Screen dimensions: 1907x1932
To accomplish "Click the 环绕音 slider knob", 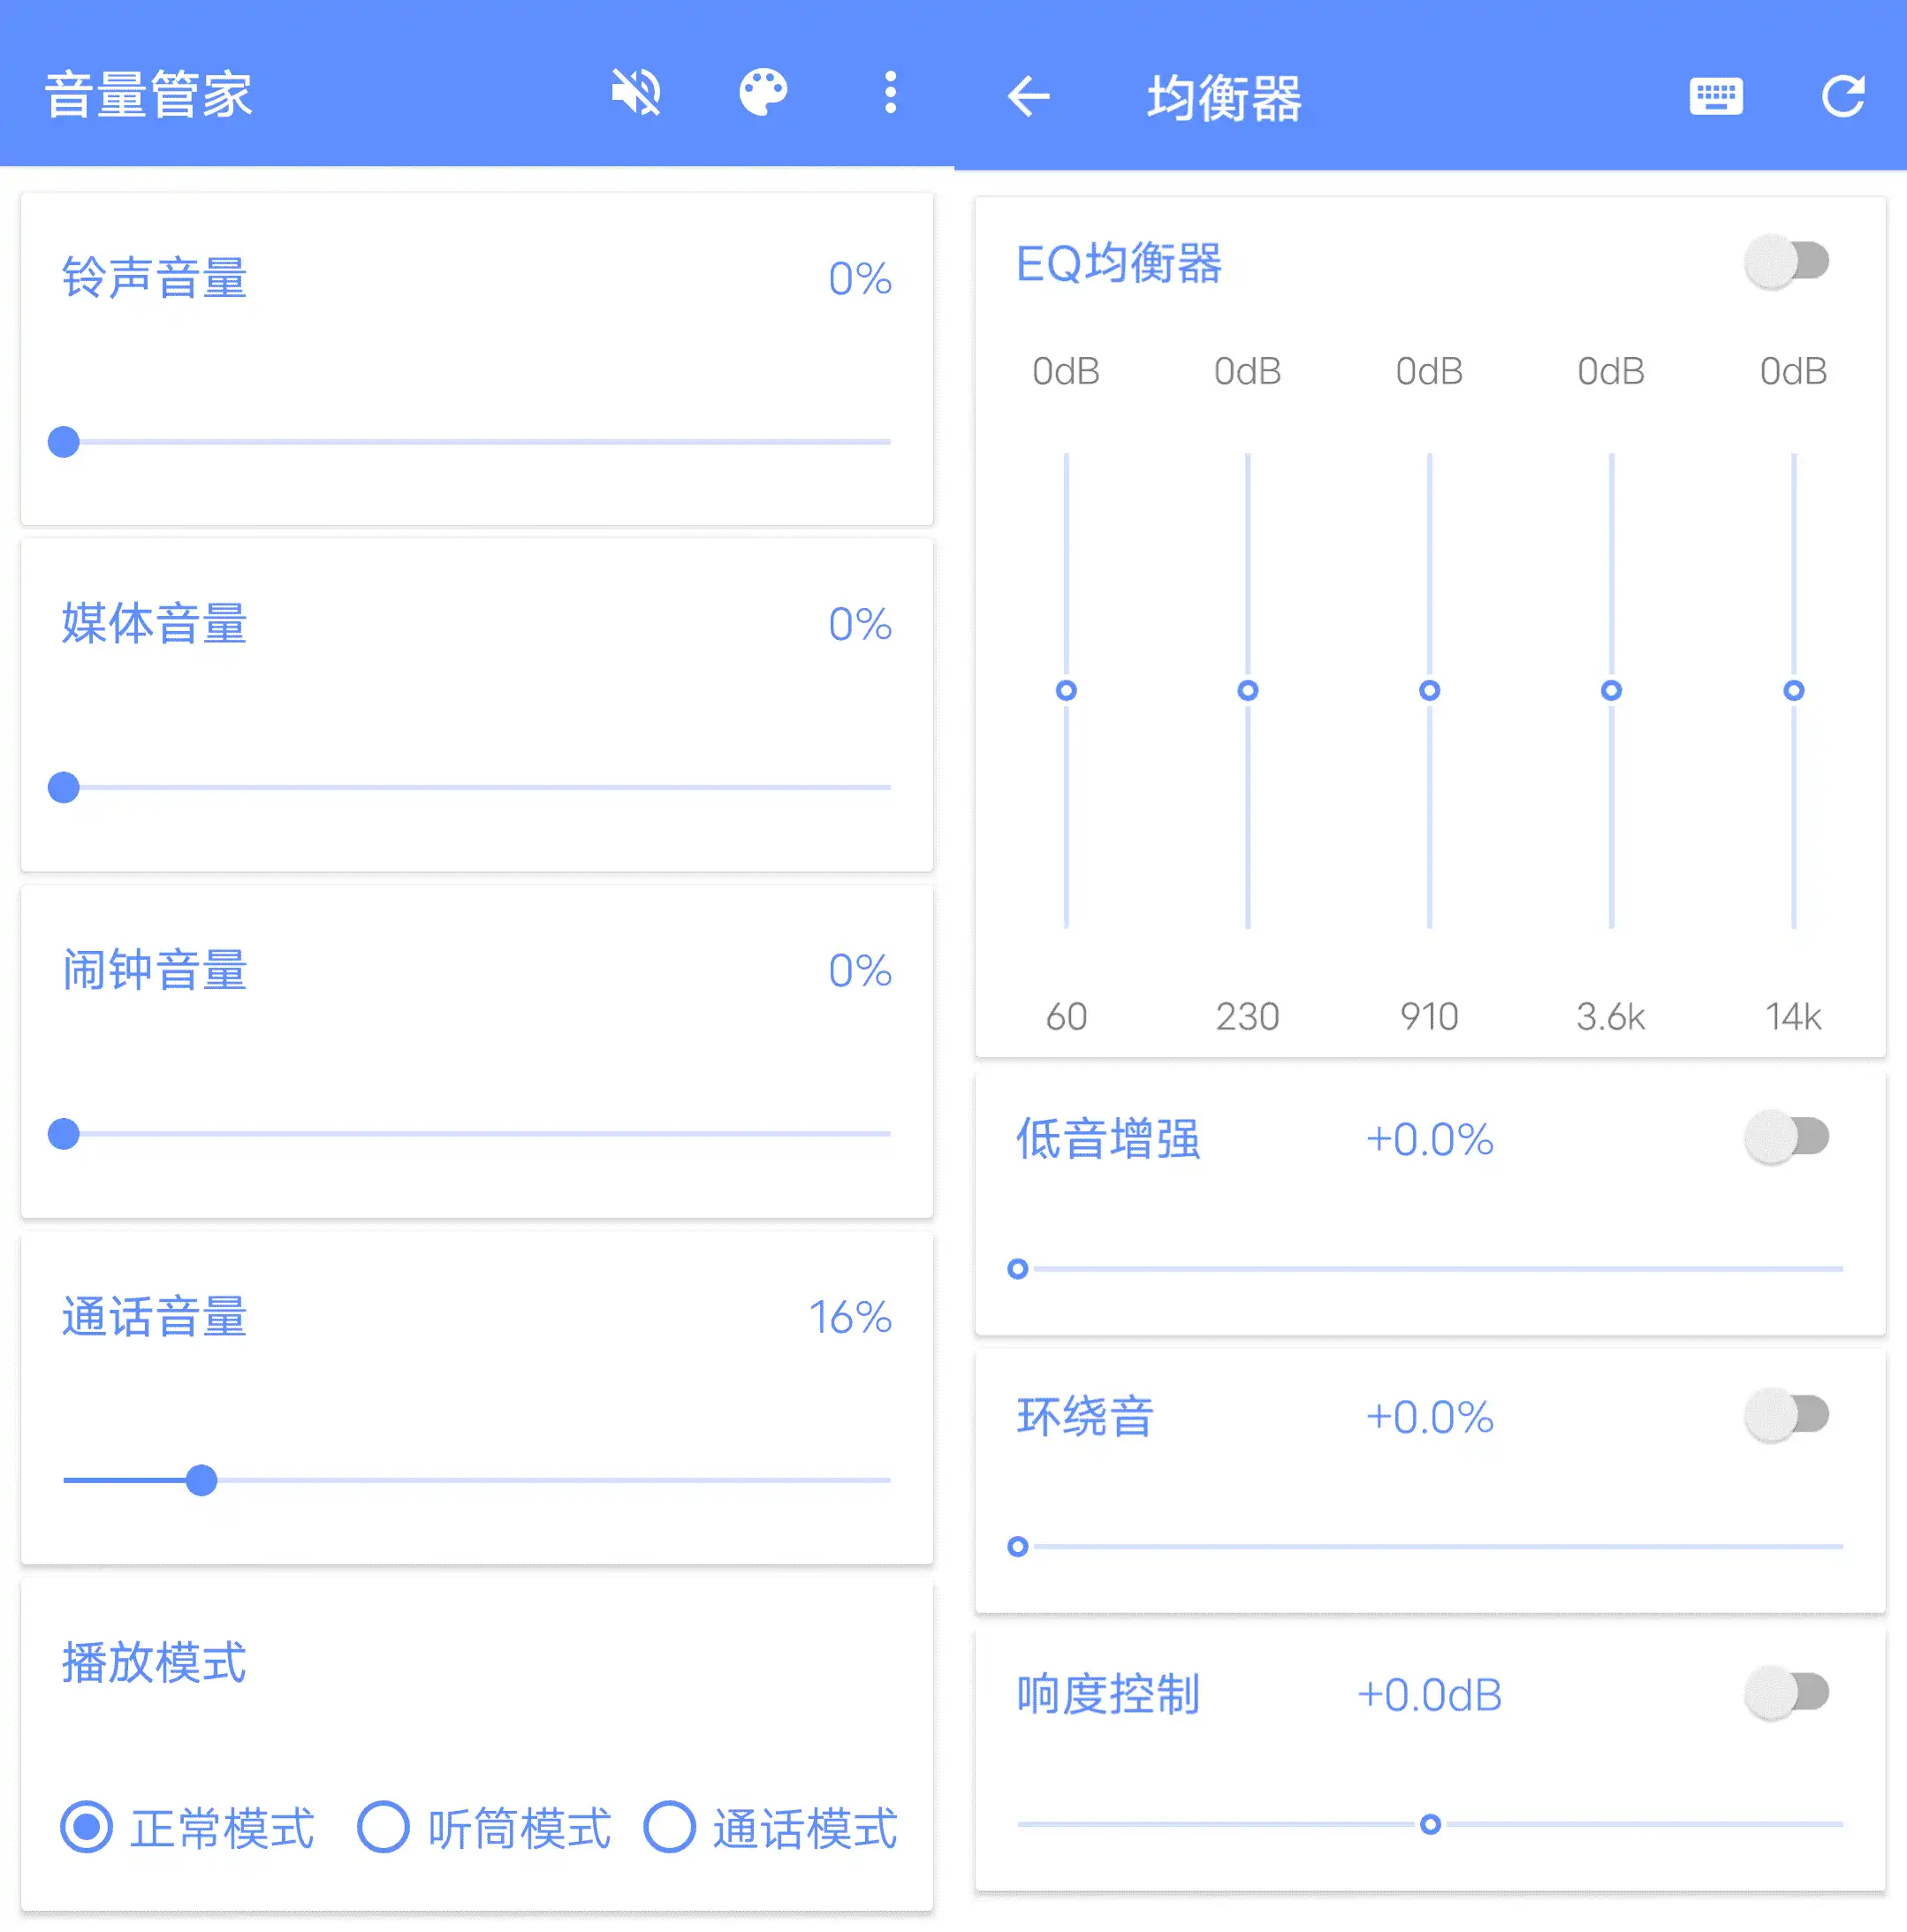I will click(x=1018, y=1547).
